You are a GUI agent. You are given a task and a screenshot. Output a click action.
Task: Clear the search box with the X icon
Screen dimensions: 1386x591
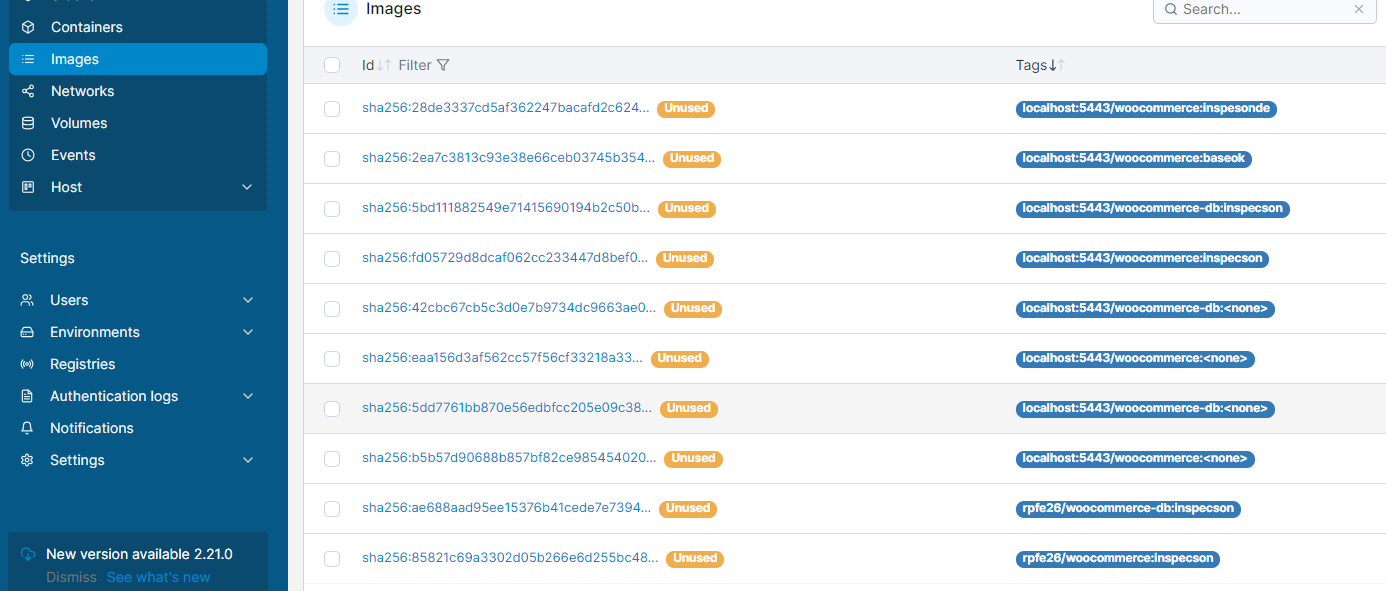click(x=1358, y=9)
